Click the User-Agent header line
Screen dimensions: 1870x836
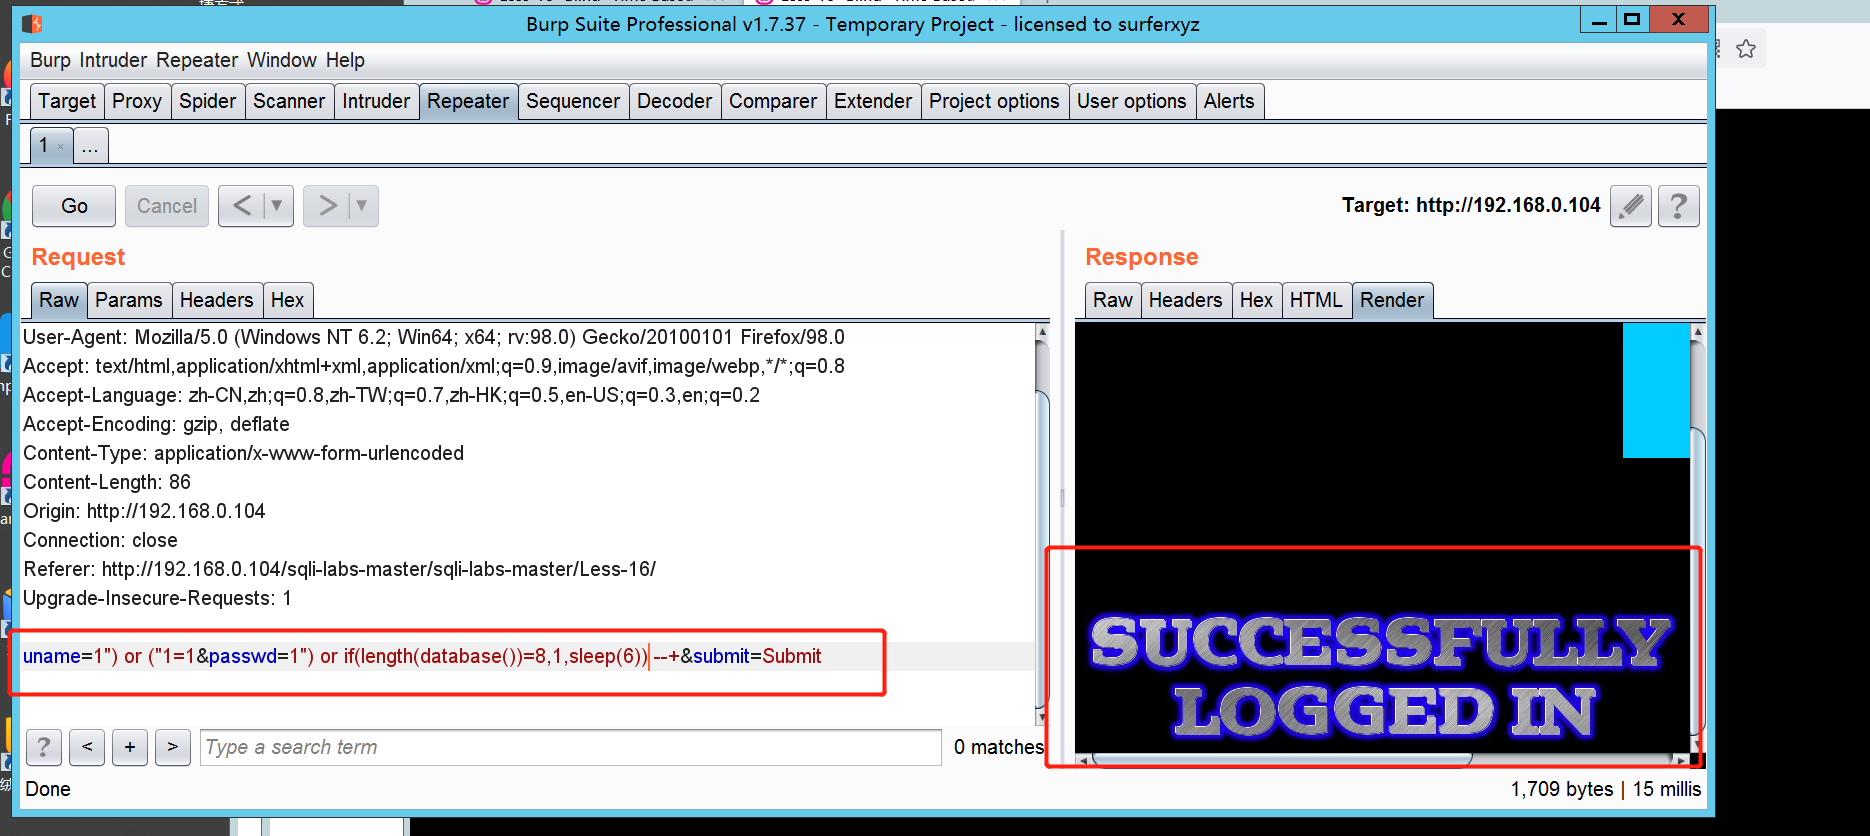tap(434, 337)
